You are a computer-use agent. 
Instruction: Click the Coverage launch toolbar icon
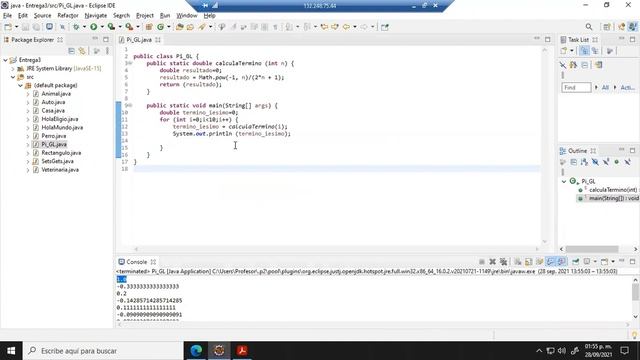111,27
